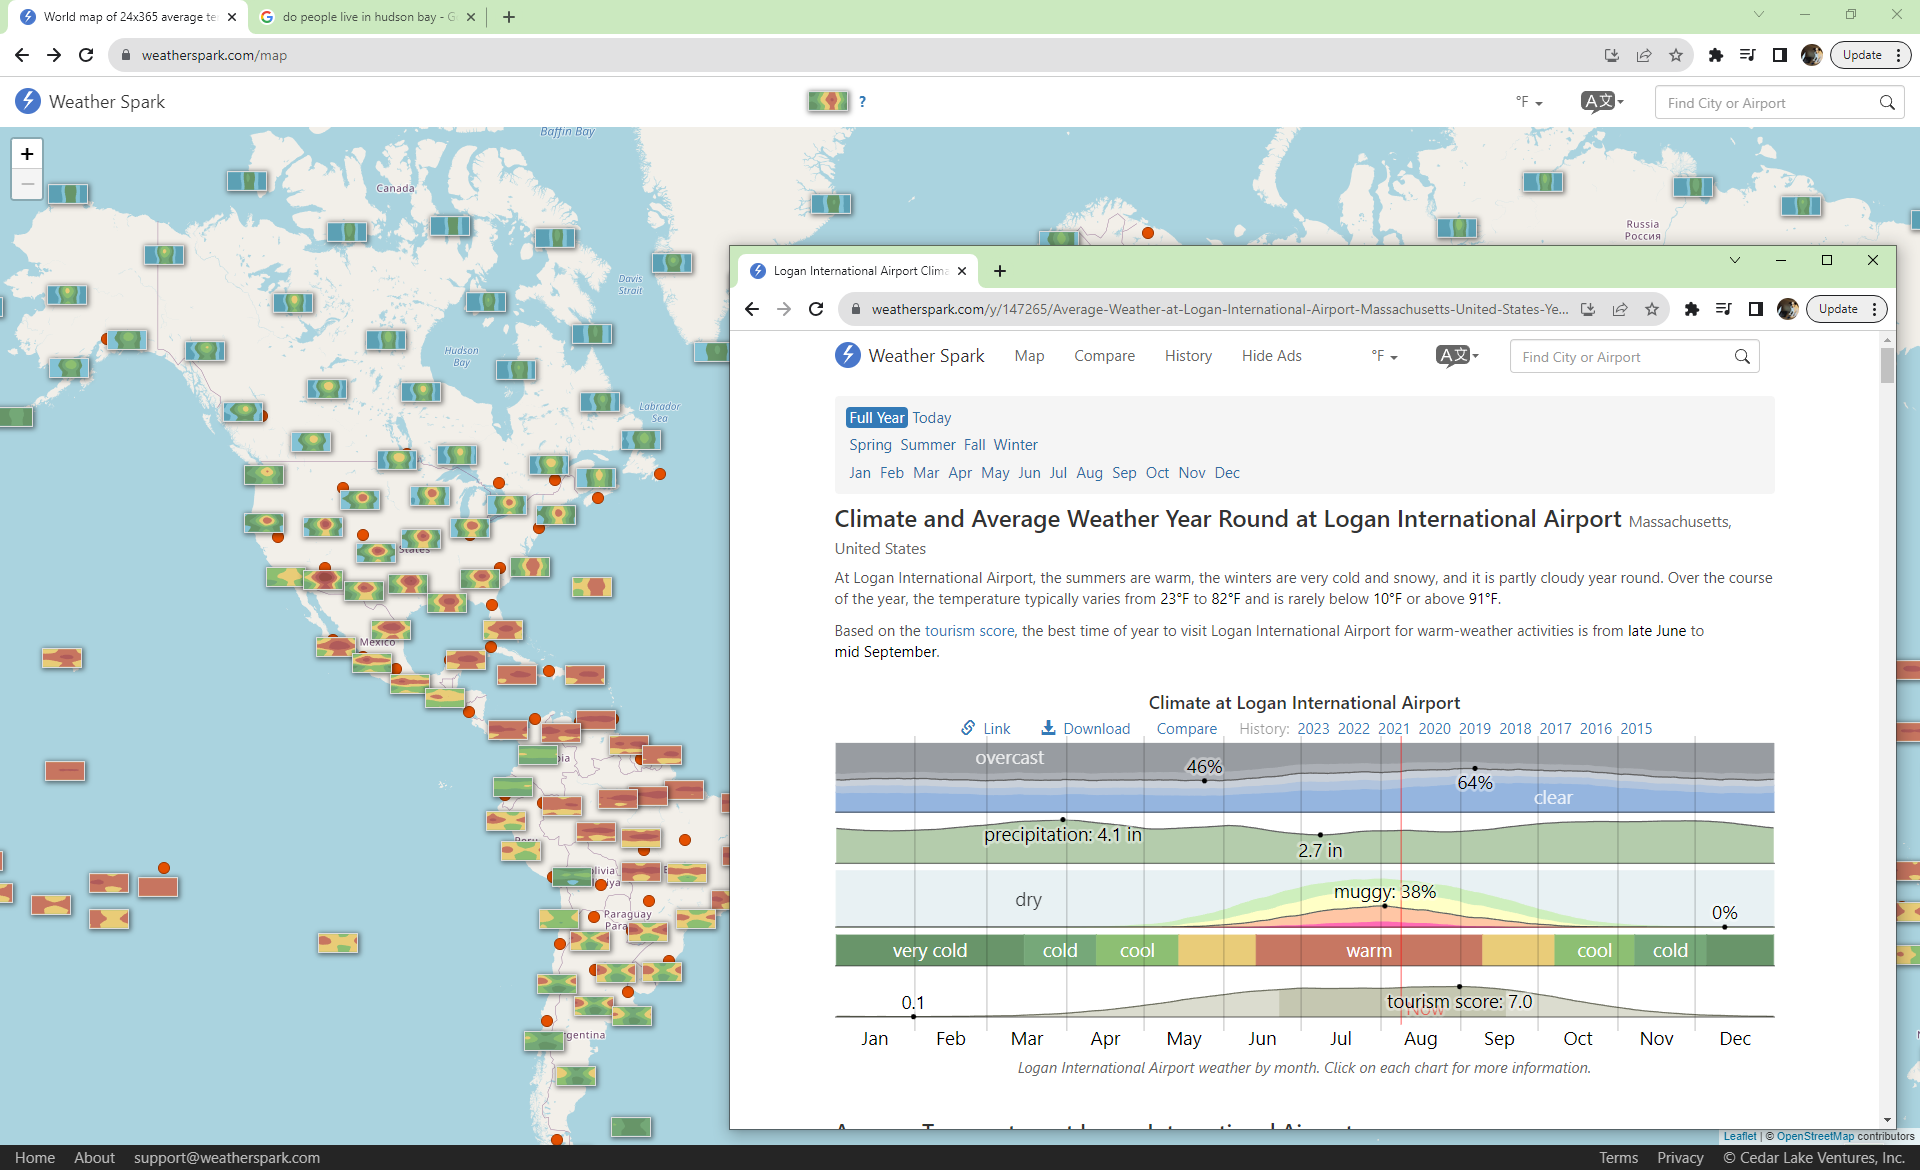Viewport: 1920px width, 1170px height.
Task: Open the question mark help link
Action: click(x=862, y=101)
